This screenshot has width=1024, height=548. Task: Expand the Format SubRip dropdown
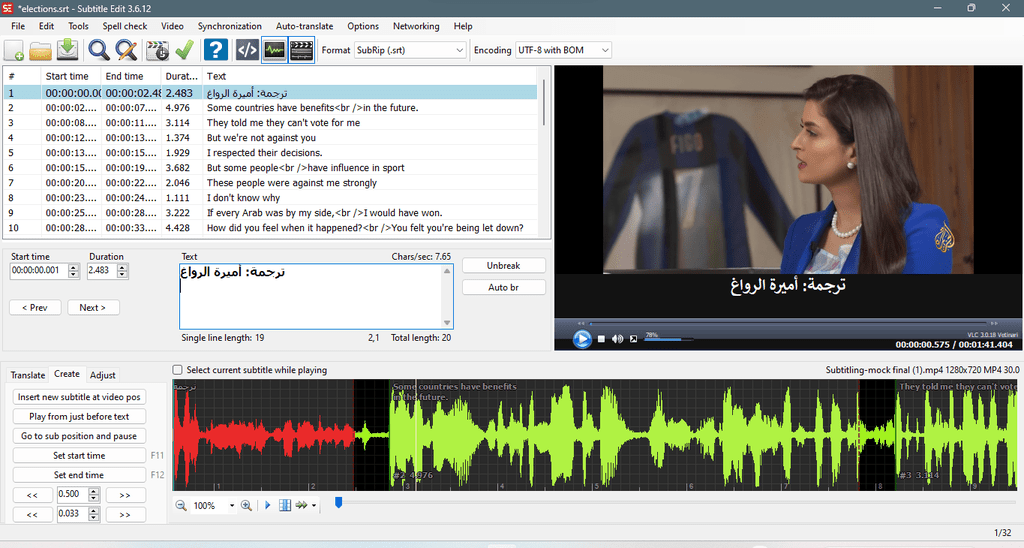(410, 50)
